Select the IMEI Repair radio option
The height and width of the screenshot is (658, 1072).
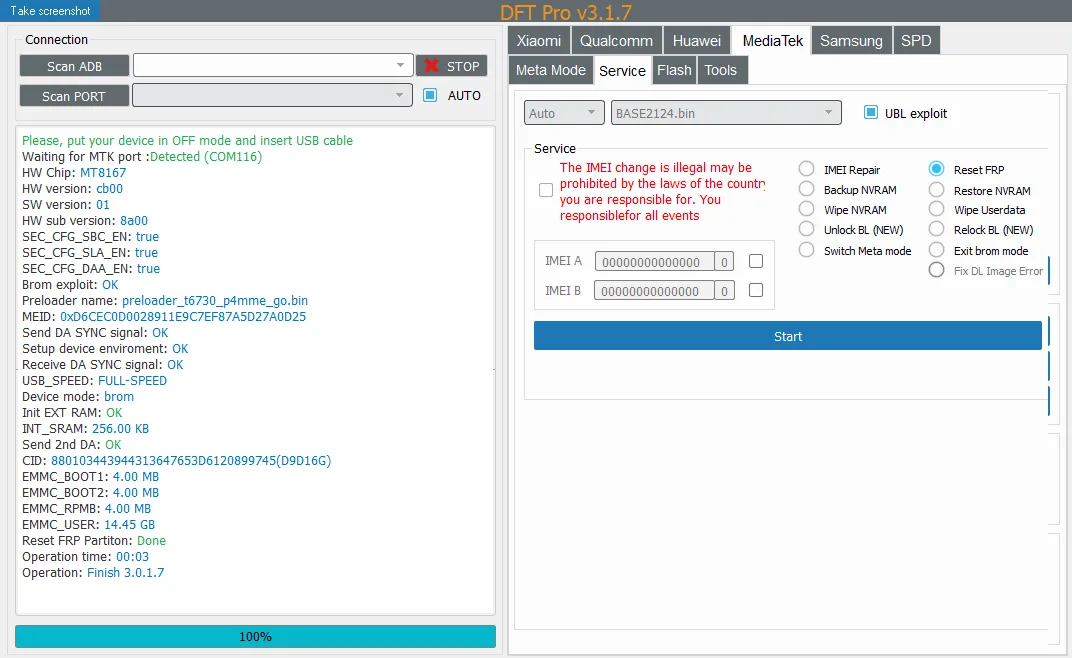pyautogui.click(x=807, y=169)
